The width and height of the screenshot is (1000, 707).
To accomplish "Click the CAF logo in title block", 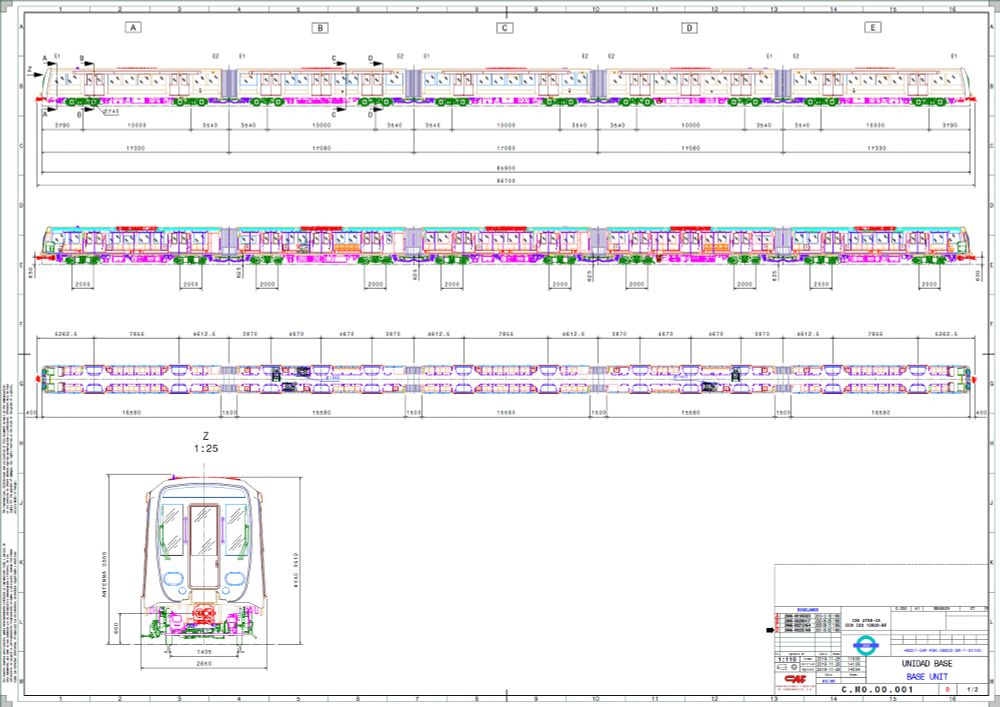I will (795, 679).
